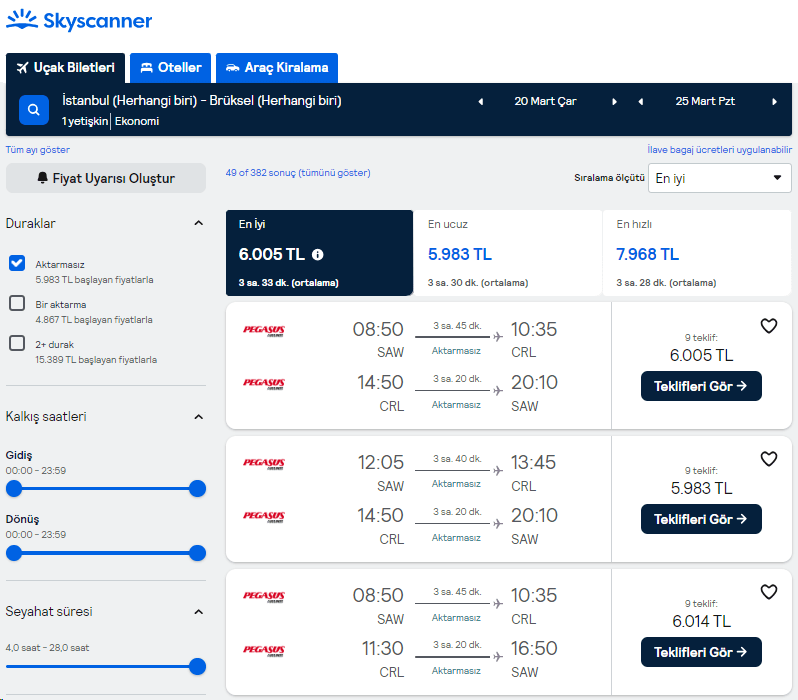Image resolution: width=798 pixels, height=700 pixels.
Task: Click the Seyahat süresi slider handle
Action: click(197, 666)
